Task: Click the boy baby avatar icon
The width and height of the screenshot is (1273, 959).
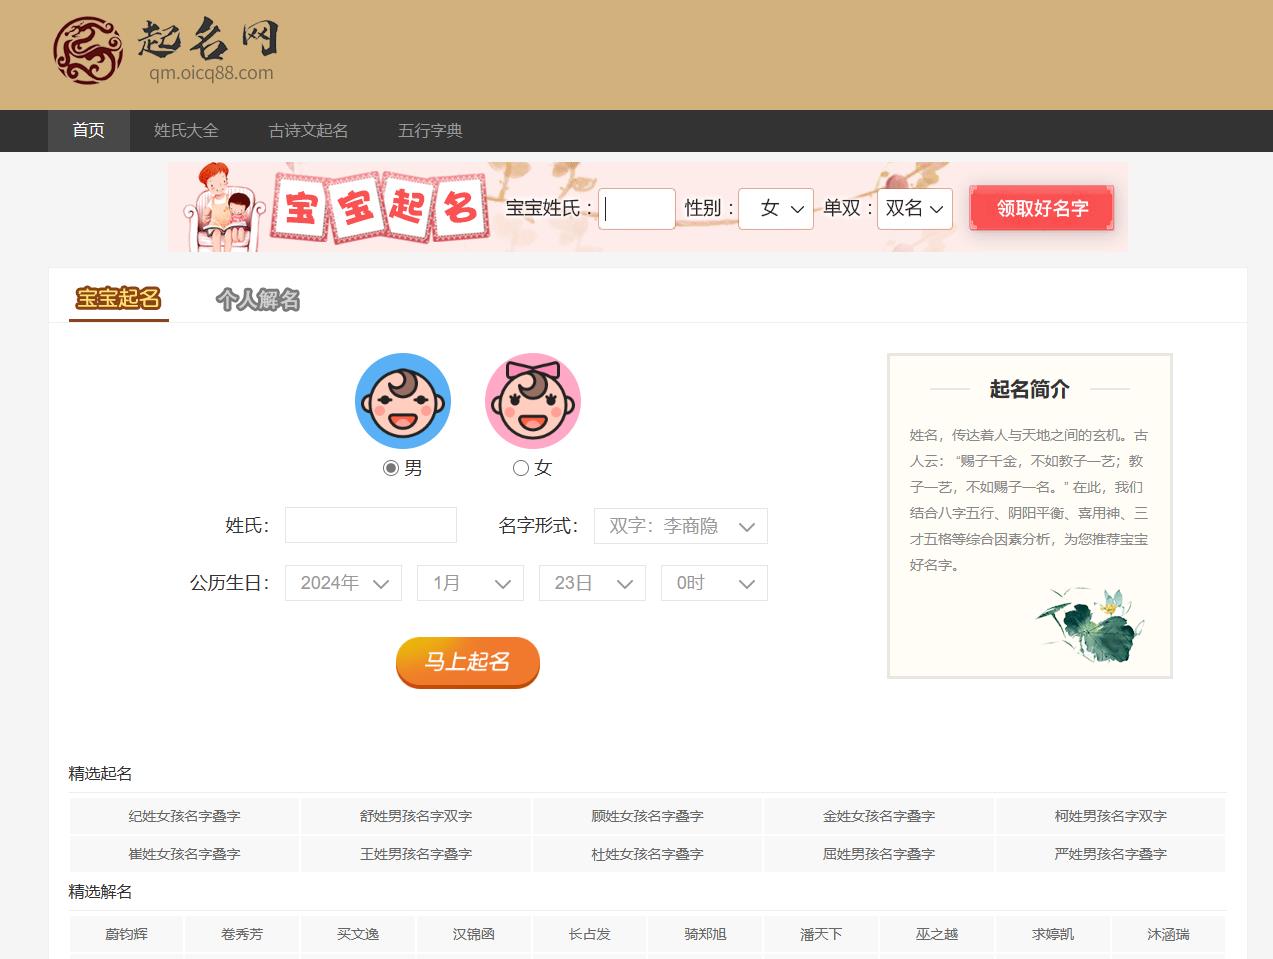Action: pos(403,400)
